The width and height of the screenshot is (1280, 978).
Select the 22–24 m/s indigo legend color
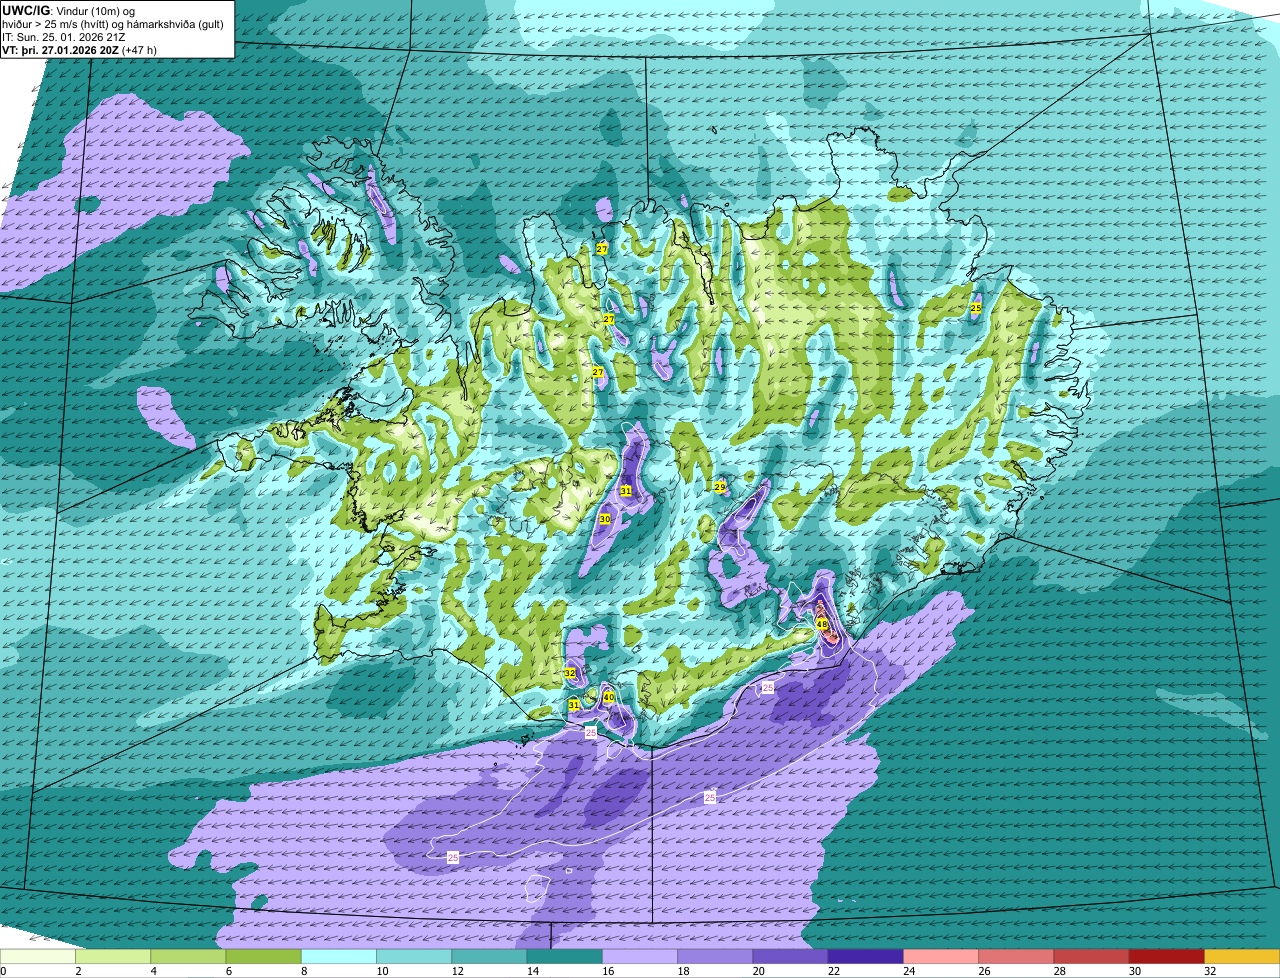(x=866, y=956)
